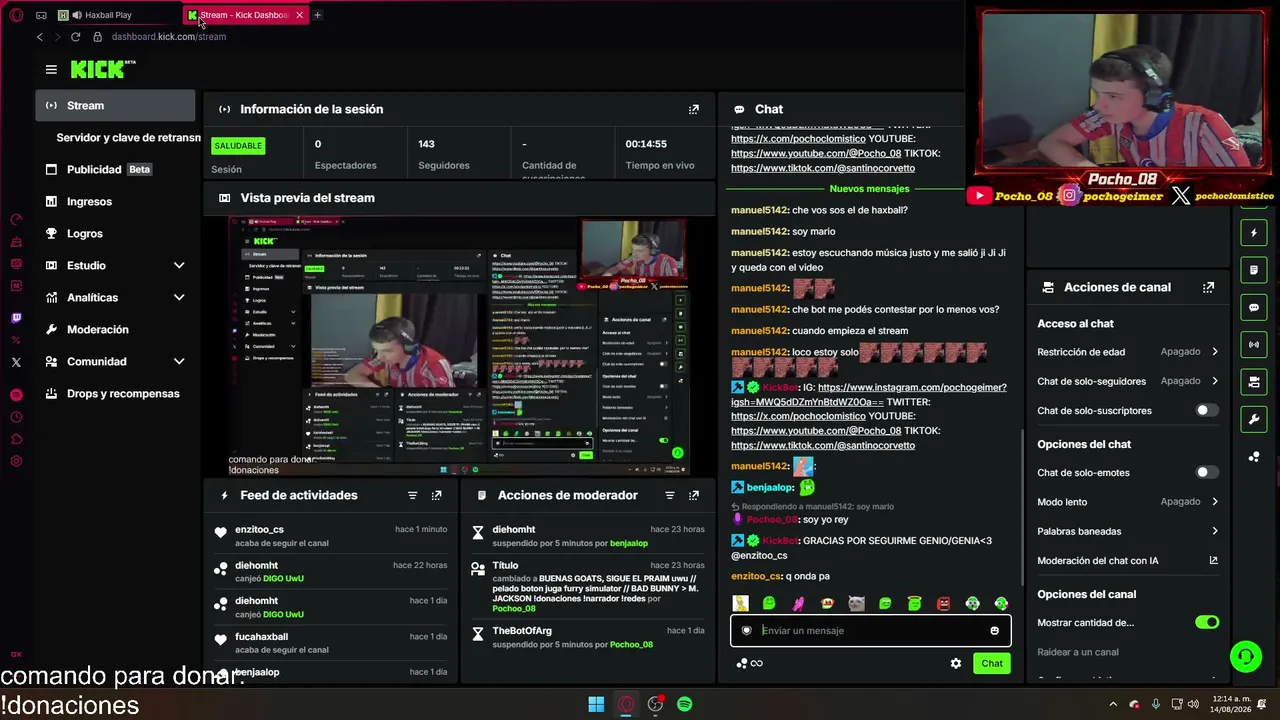Open Spotify from the Windows taskbar

pos(684,704)
